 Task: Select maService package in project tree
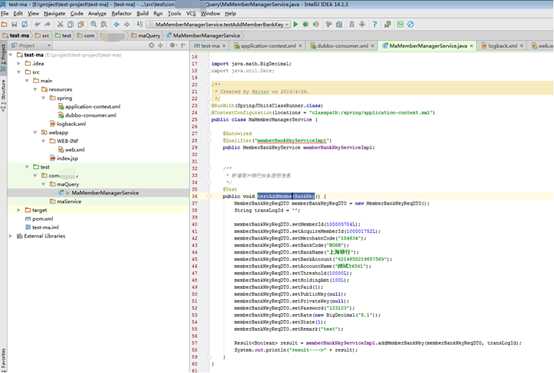66,202
